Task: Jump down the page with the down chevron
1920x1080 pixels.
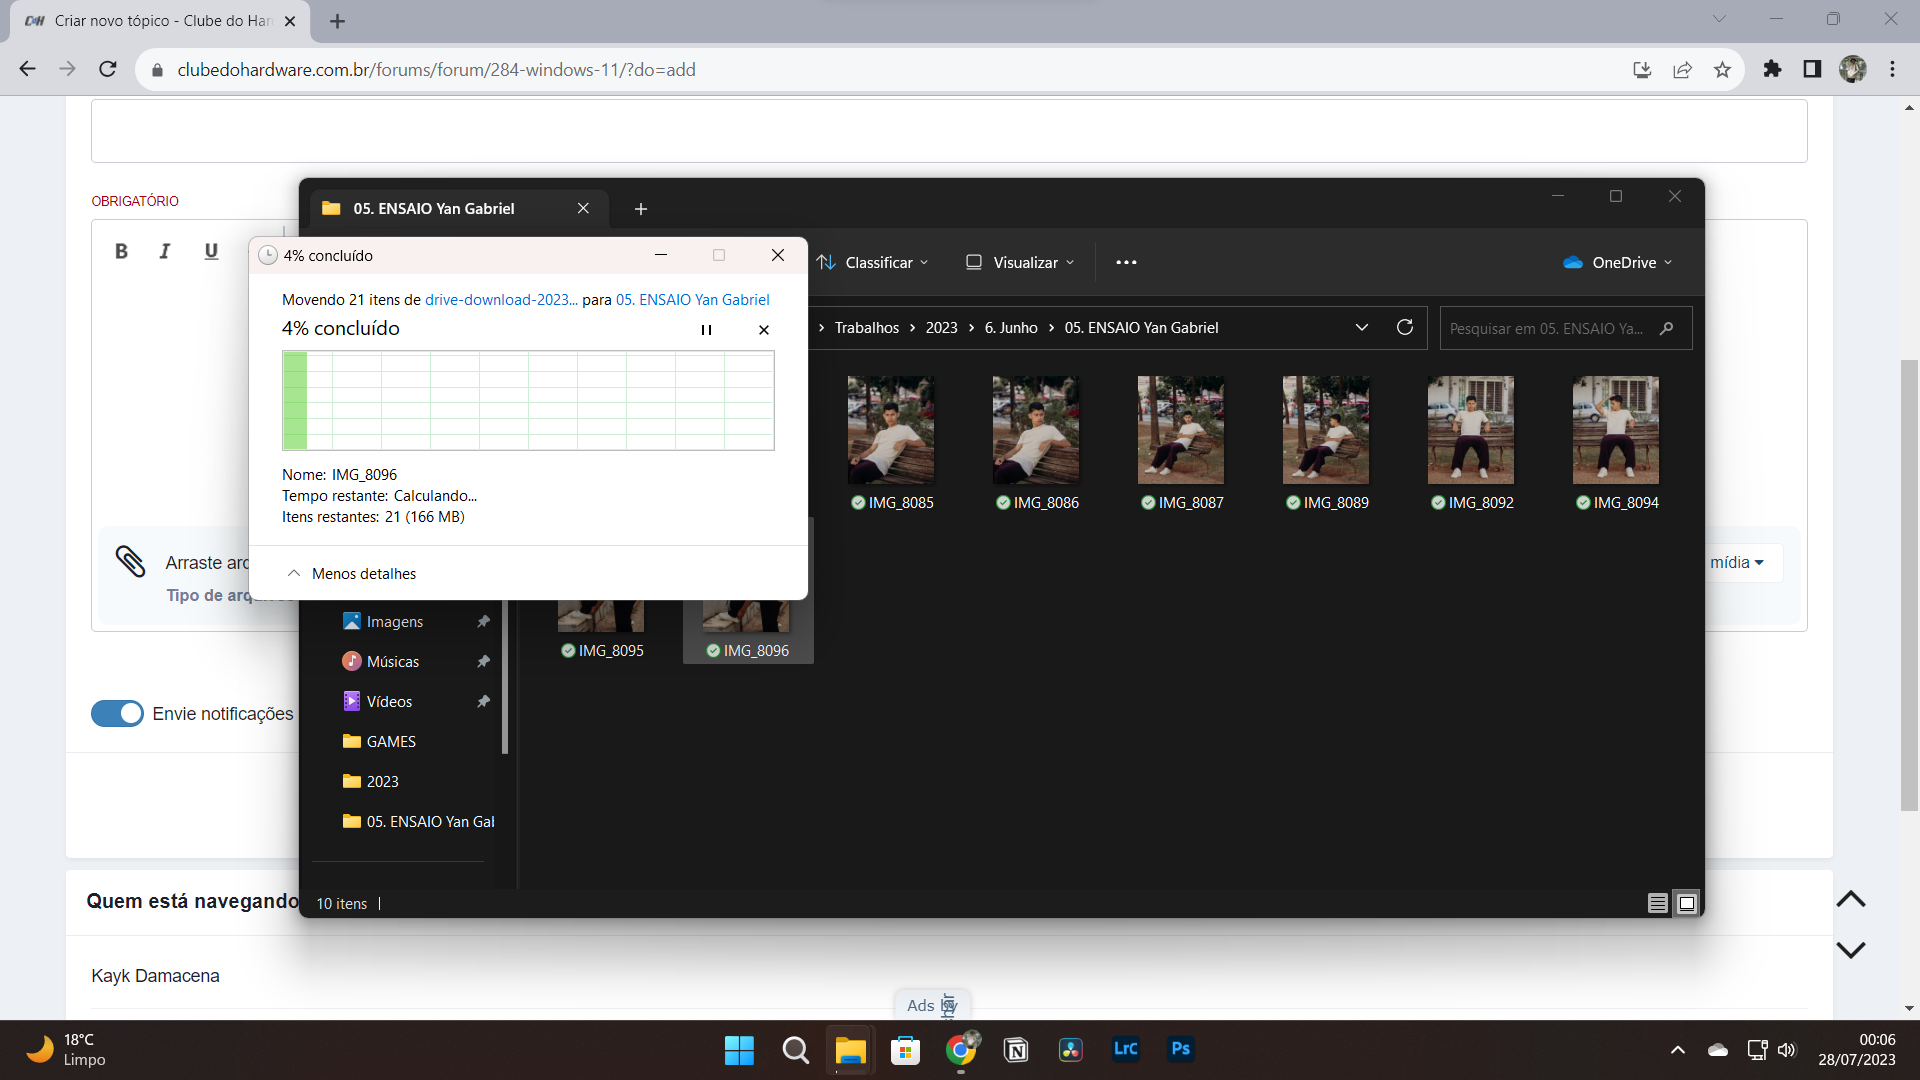Action: tap(1851, 950)
